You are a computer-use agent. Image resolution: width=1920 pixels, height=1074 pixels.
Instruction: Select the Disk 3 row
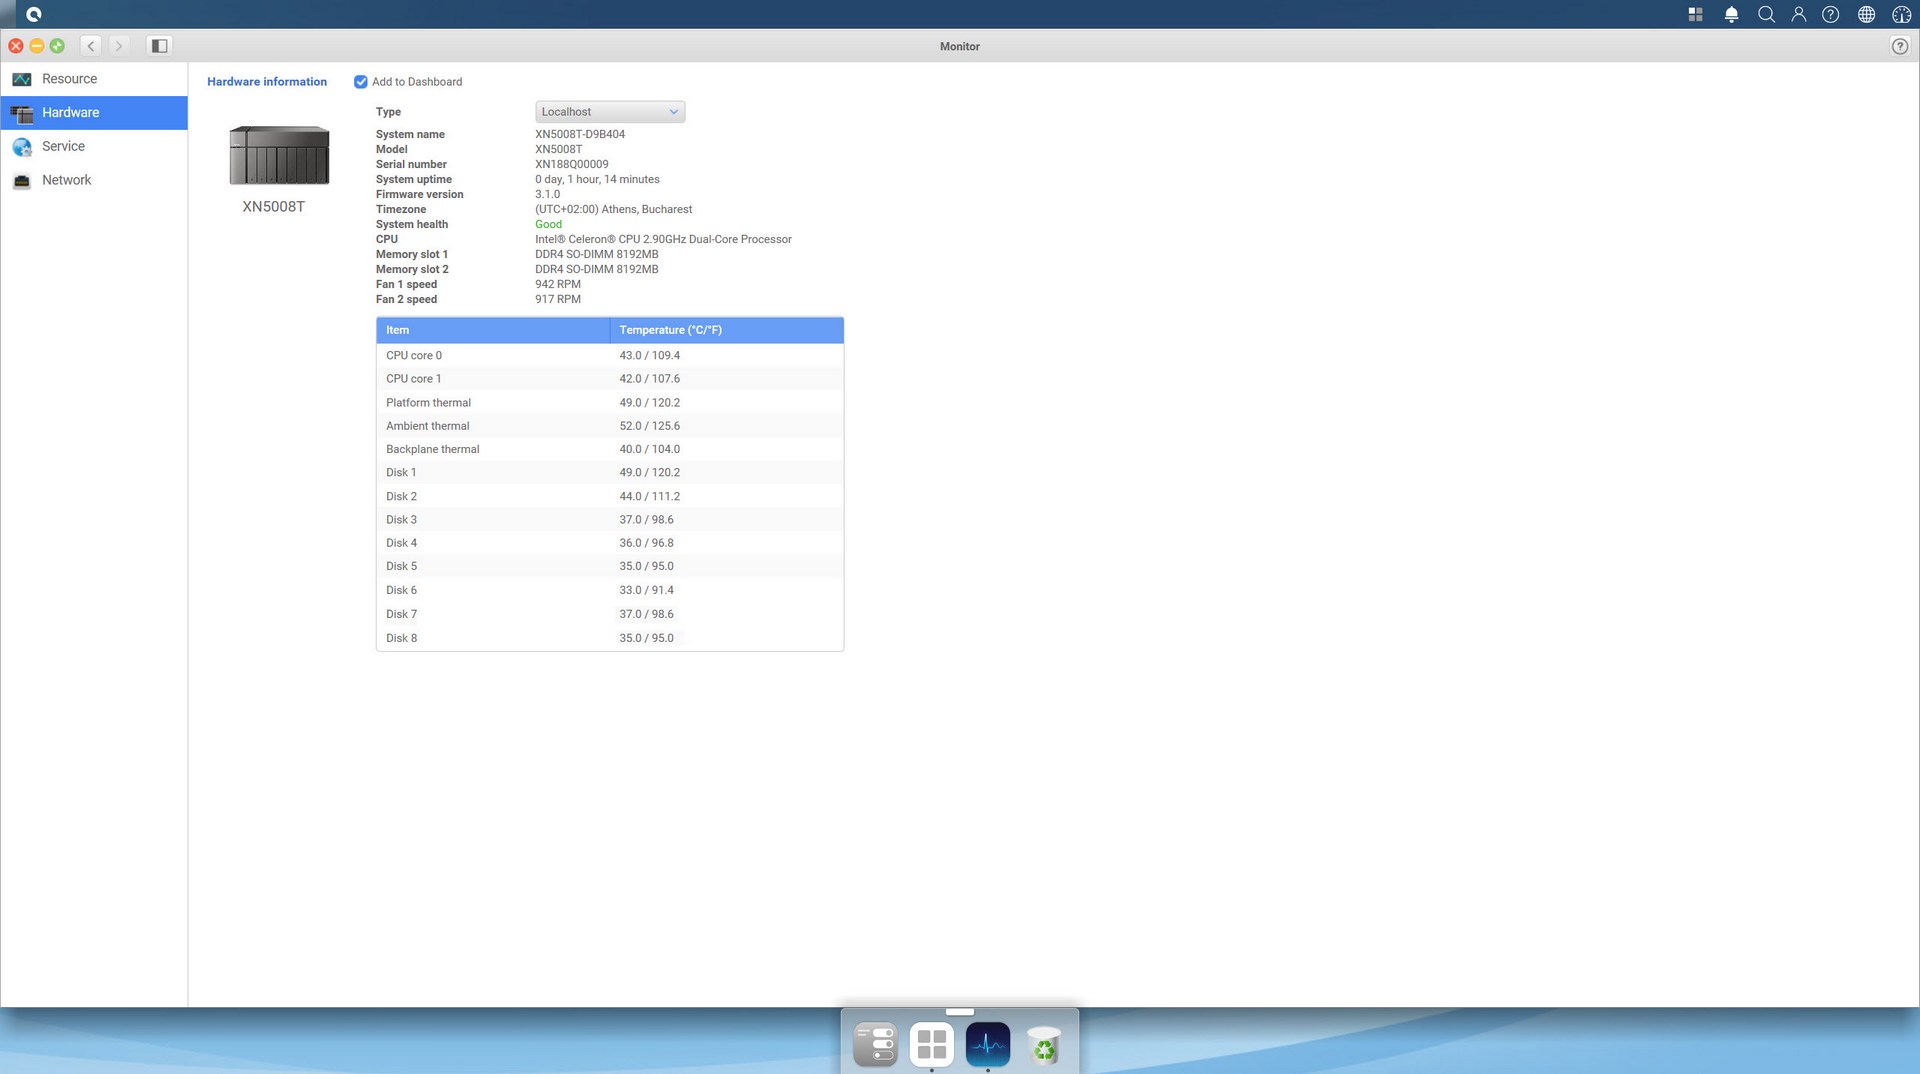(610, 520)
